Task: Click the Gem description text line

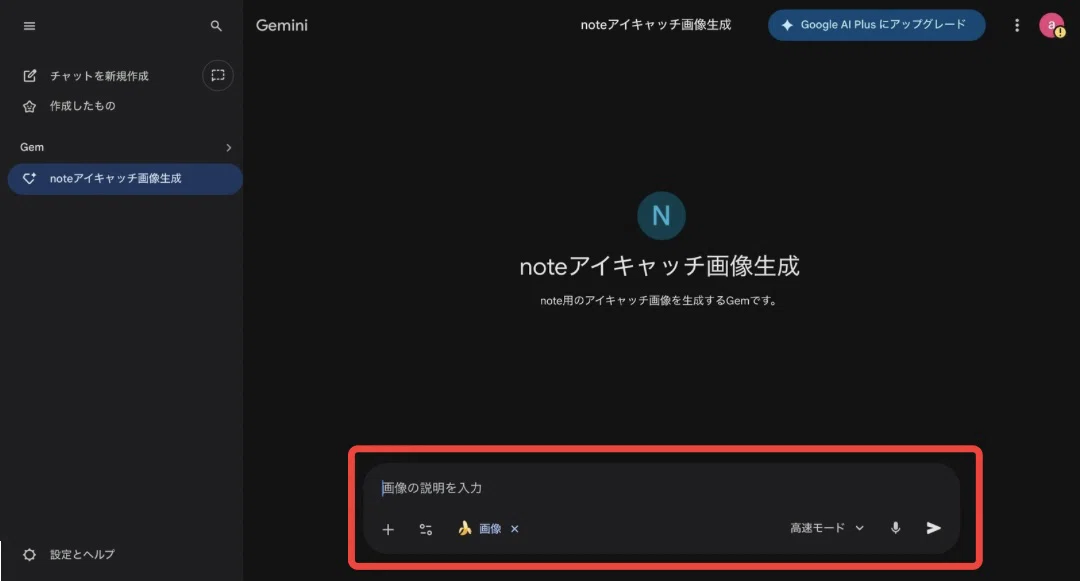Action: coord(658,301)
